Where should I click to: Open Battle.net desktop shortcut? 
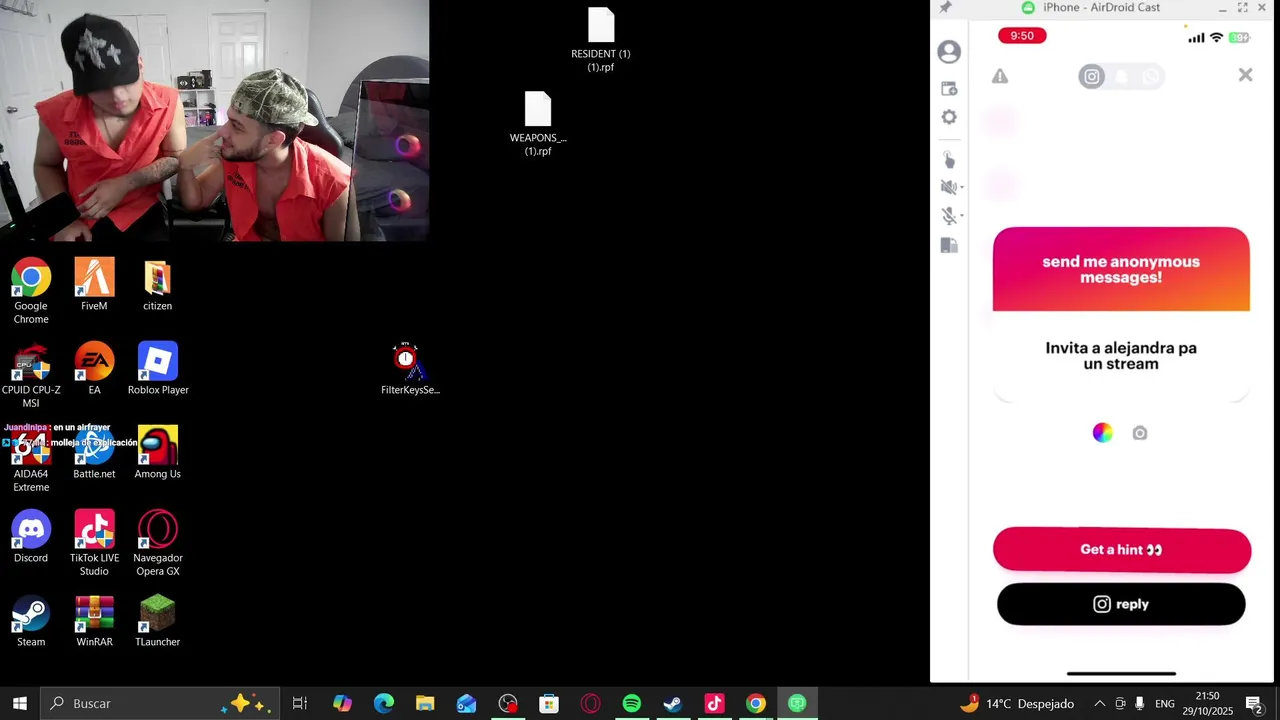coord(94,453)
